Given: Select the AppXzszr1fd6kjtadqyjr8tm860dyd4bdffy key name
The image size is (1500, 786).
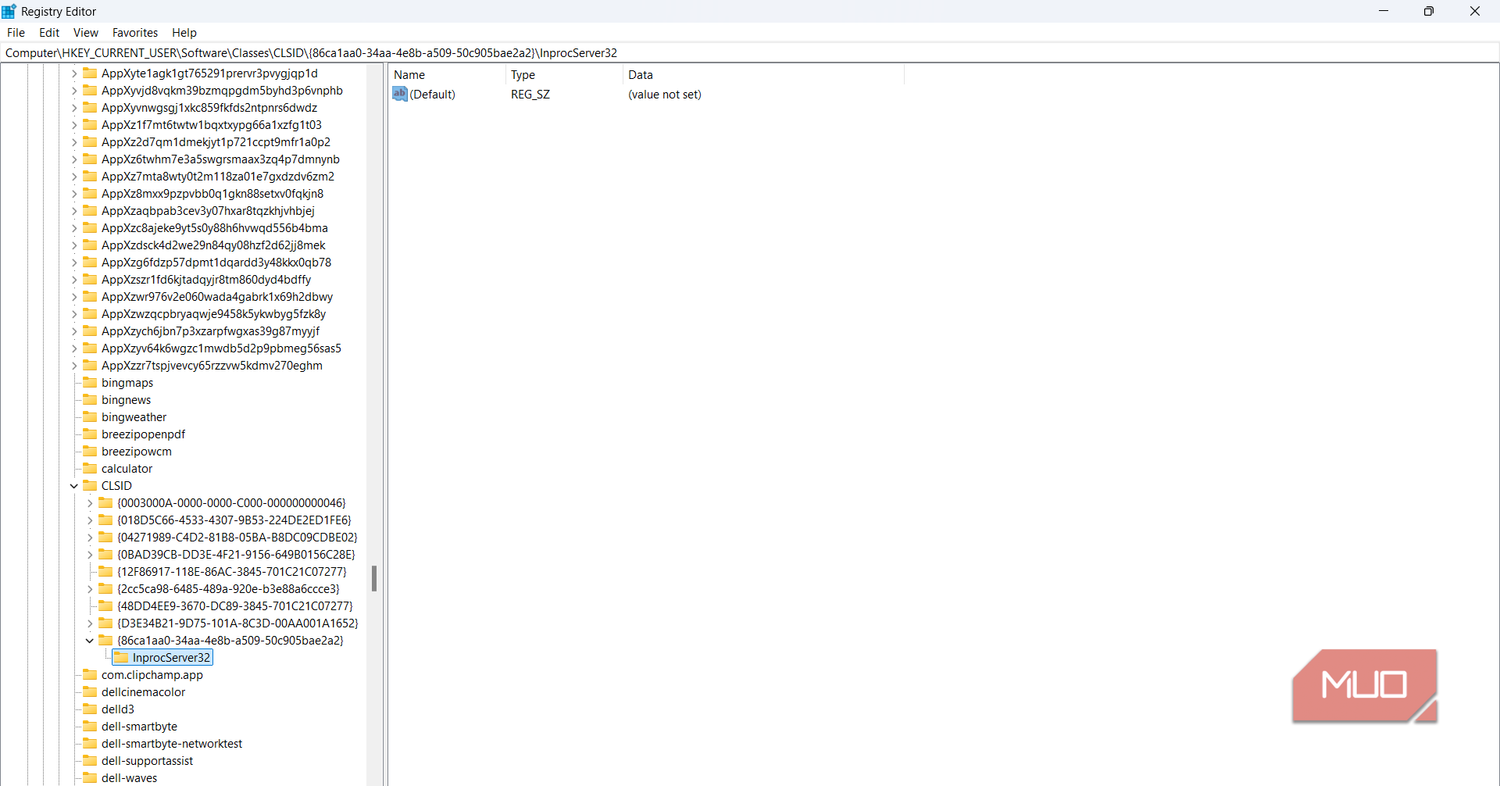Looking at the screenshot, I should 206,279.
